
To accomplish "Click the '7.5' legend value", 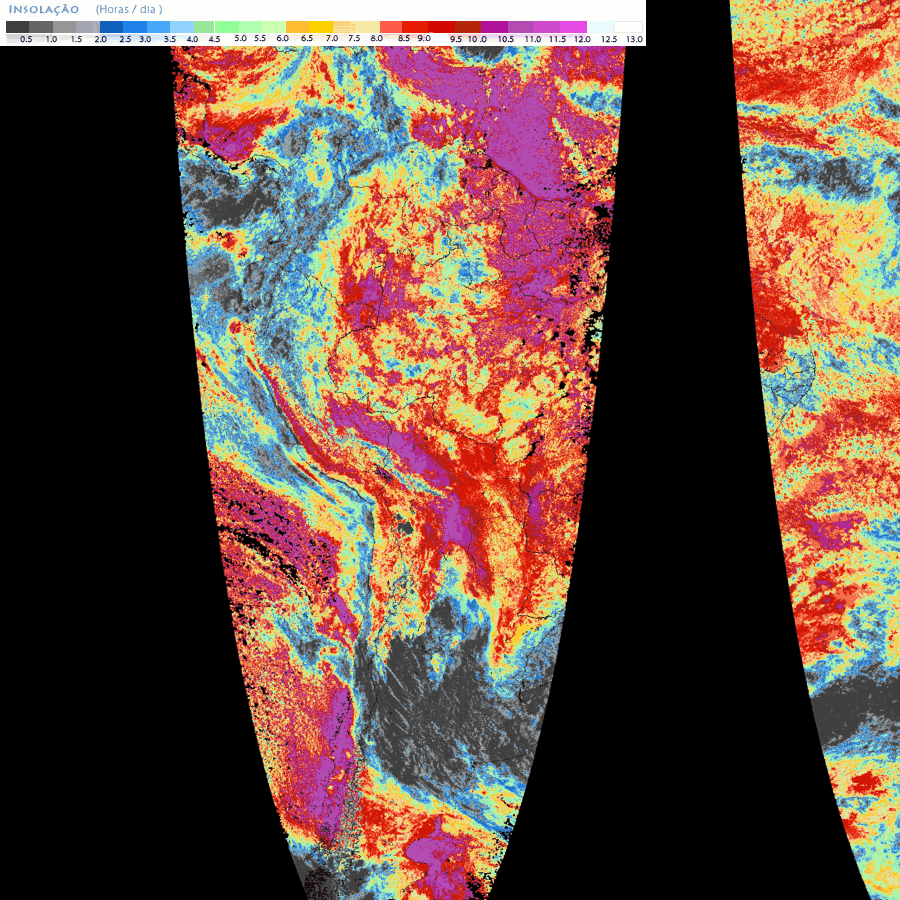I will coord(354,38).
